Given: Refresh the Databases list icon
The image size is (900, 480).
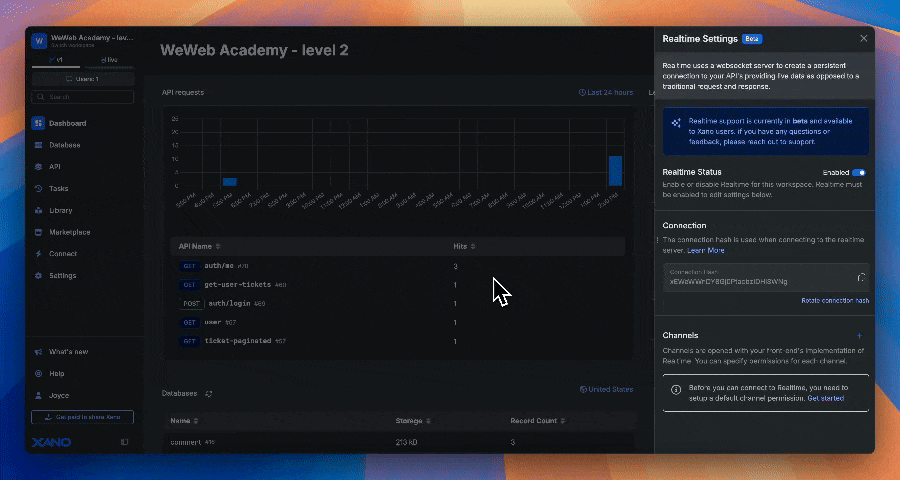Looking at the screenshot, I should point(209,394).
